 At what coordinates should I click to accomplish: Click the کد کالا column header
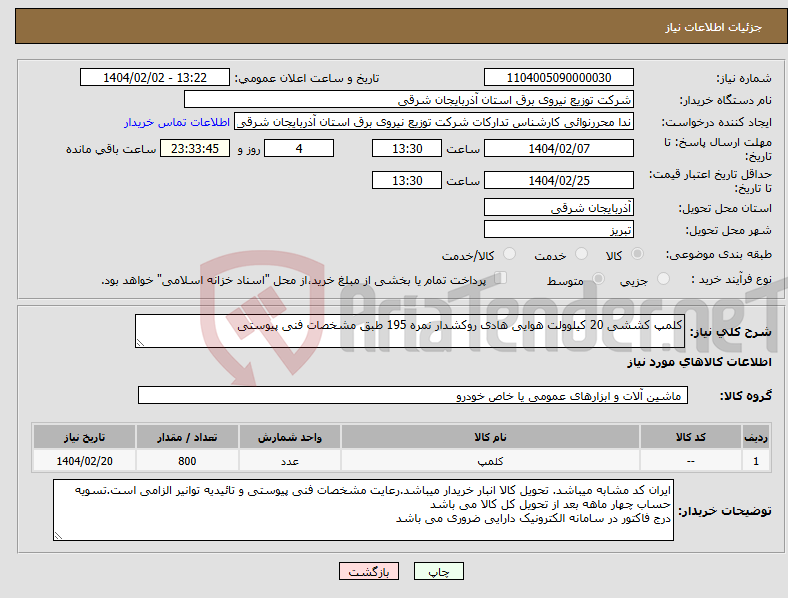point(691,437)
